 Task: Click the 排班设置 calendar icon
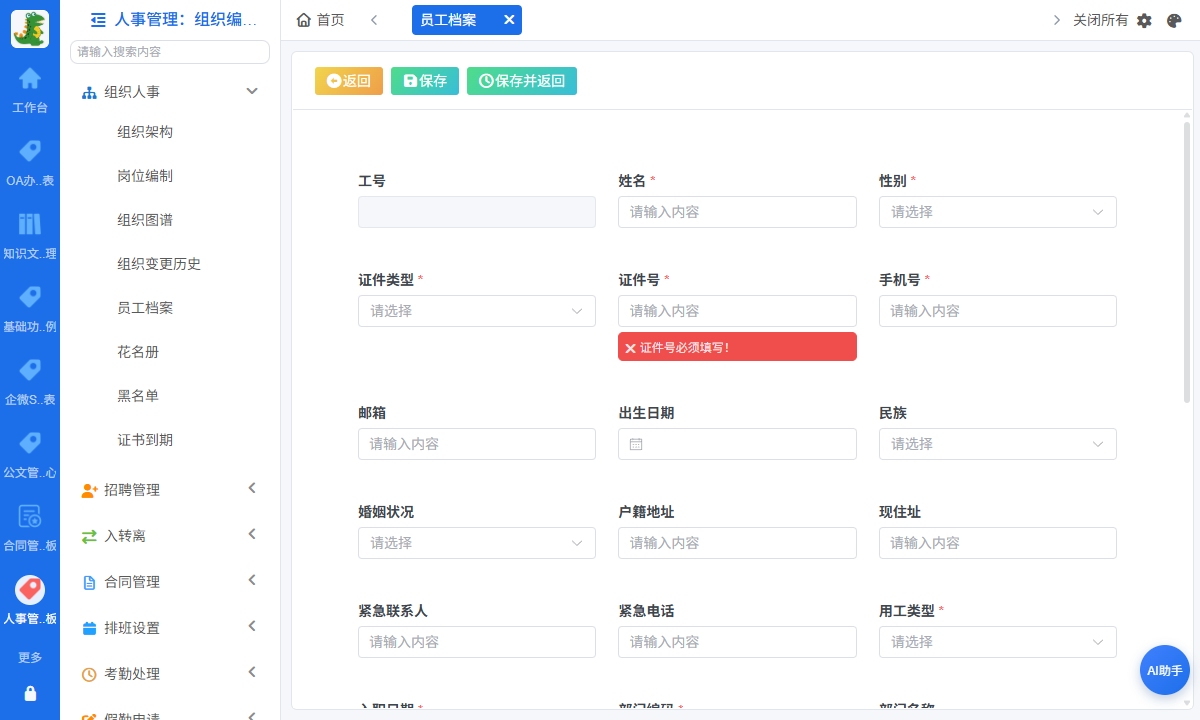point(89,628)
